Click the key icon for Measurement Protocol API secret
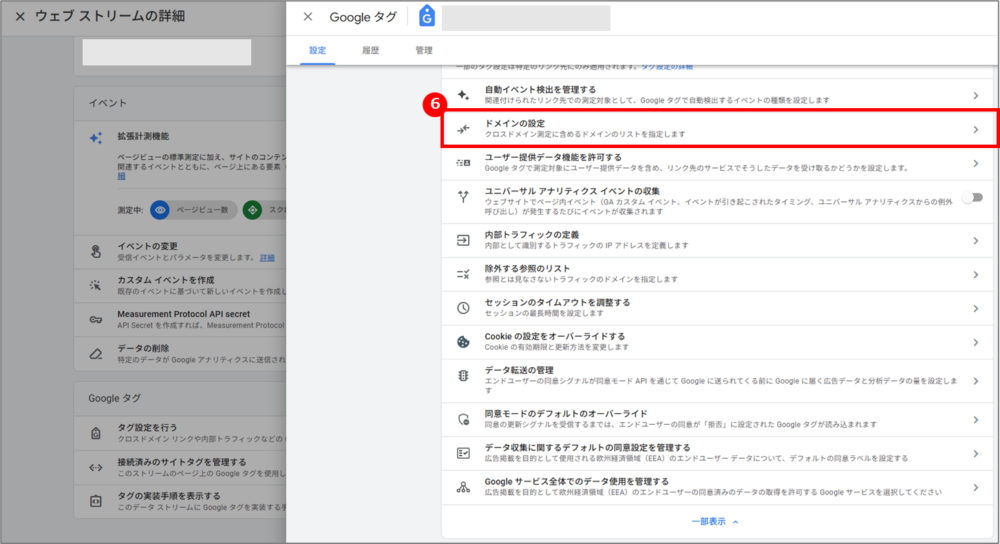Image resolution: width=1000 pixels, height=544 pixels. pyautogui.click(x=96, y=320)
